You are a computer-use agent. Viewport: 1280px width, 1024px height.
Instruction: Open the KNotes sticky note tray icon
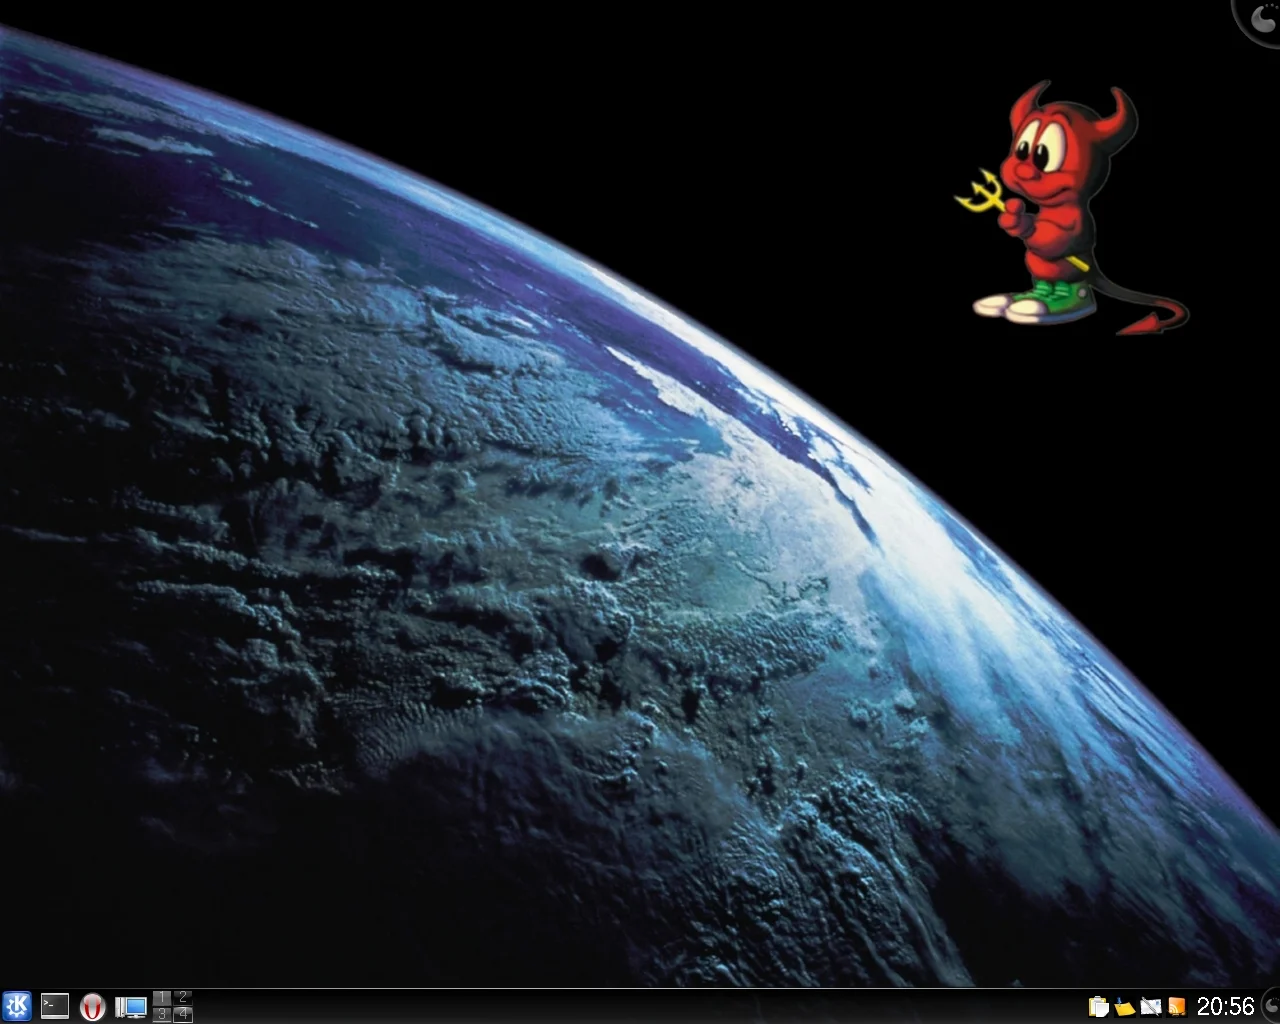point(1125,1007)
